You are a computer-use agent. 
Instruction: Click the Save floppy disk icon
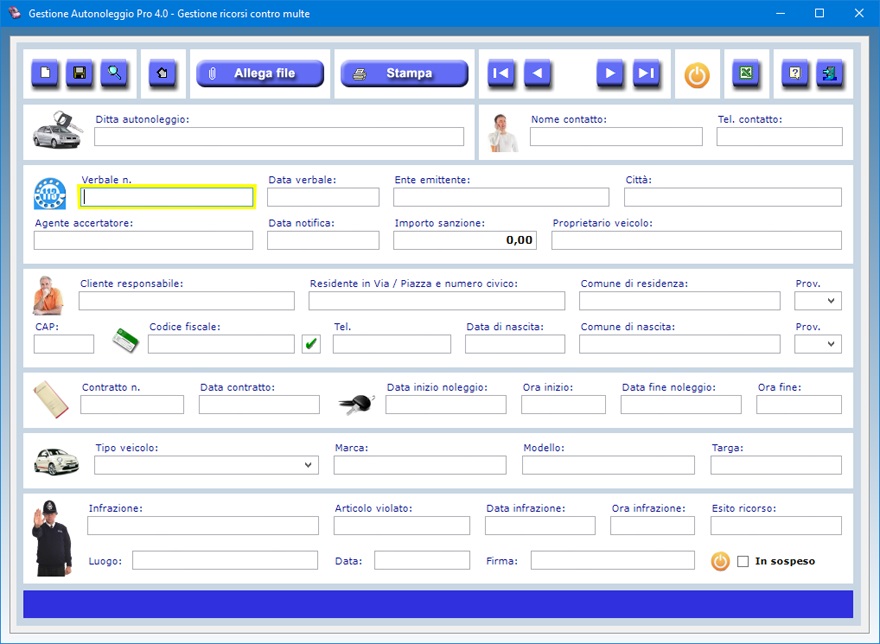[x=80, y=73]
